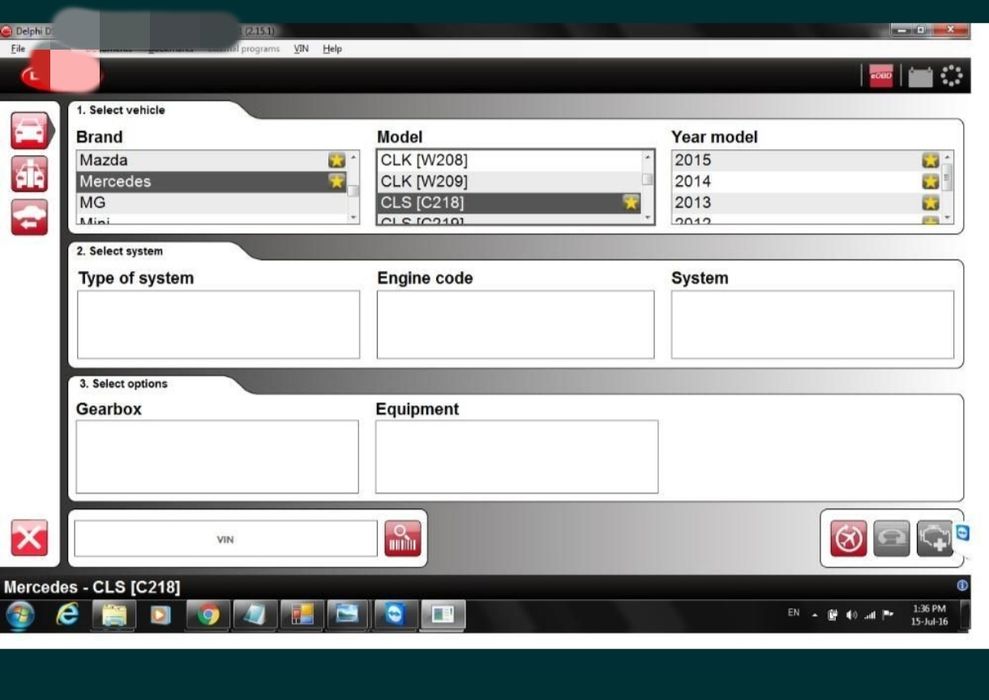
Task: Click the red X exit icon in sidebar
Action: [x=29, y=538]
